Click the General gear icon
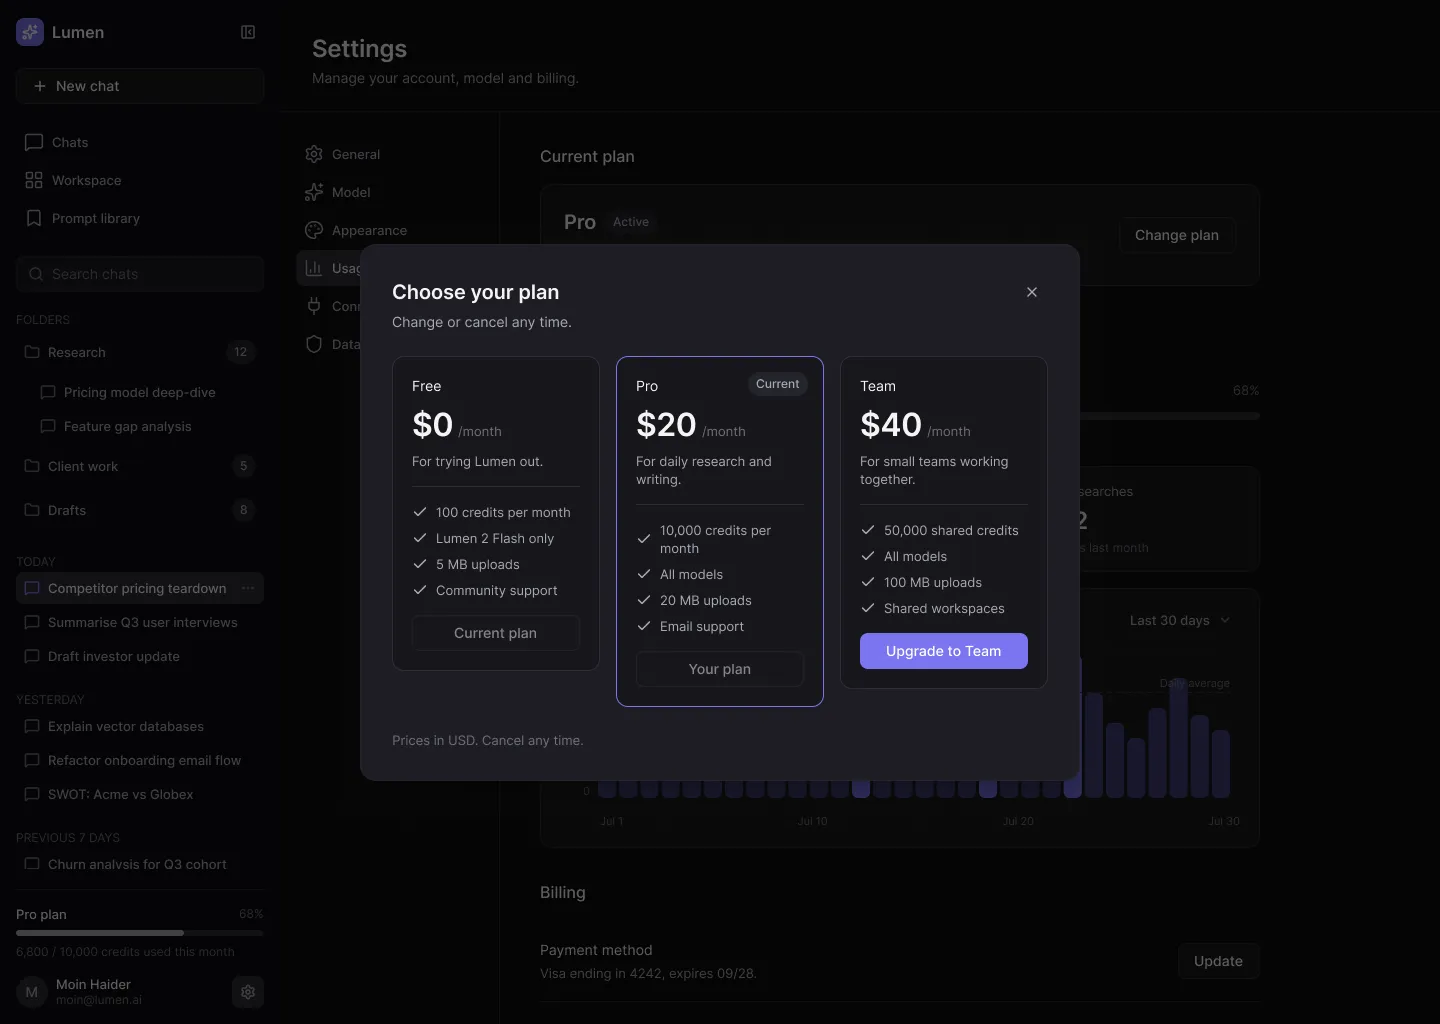Image resolution: width=1440 pixels, height=1024 pixels. click(314, 154)
